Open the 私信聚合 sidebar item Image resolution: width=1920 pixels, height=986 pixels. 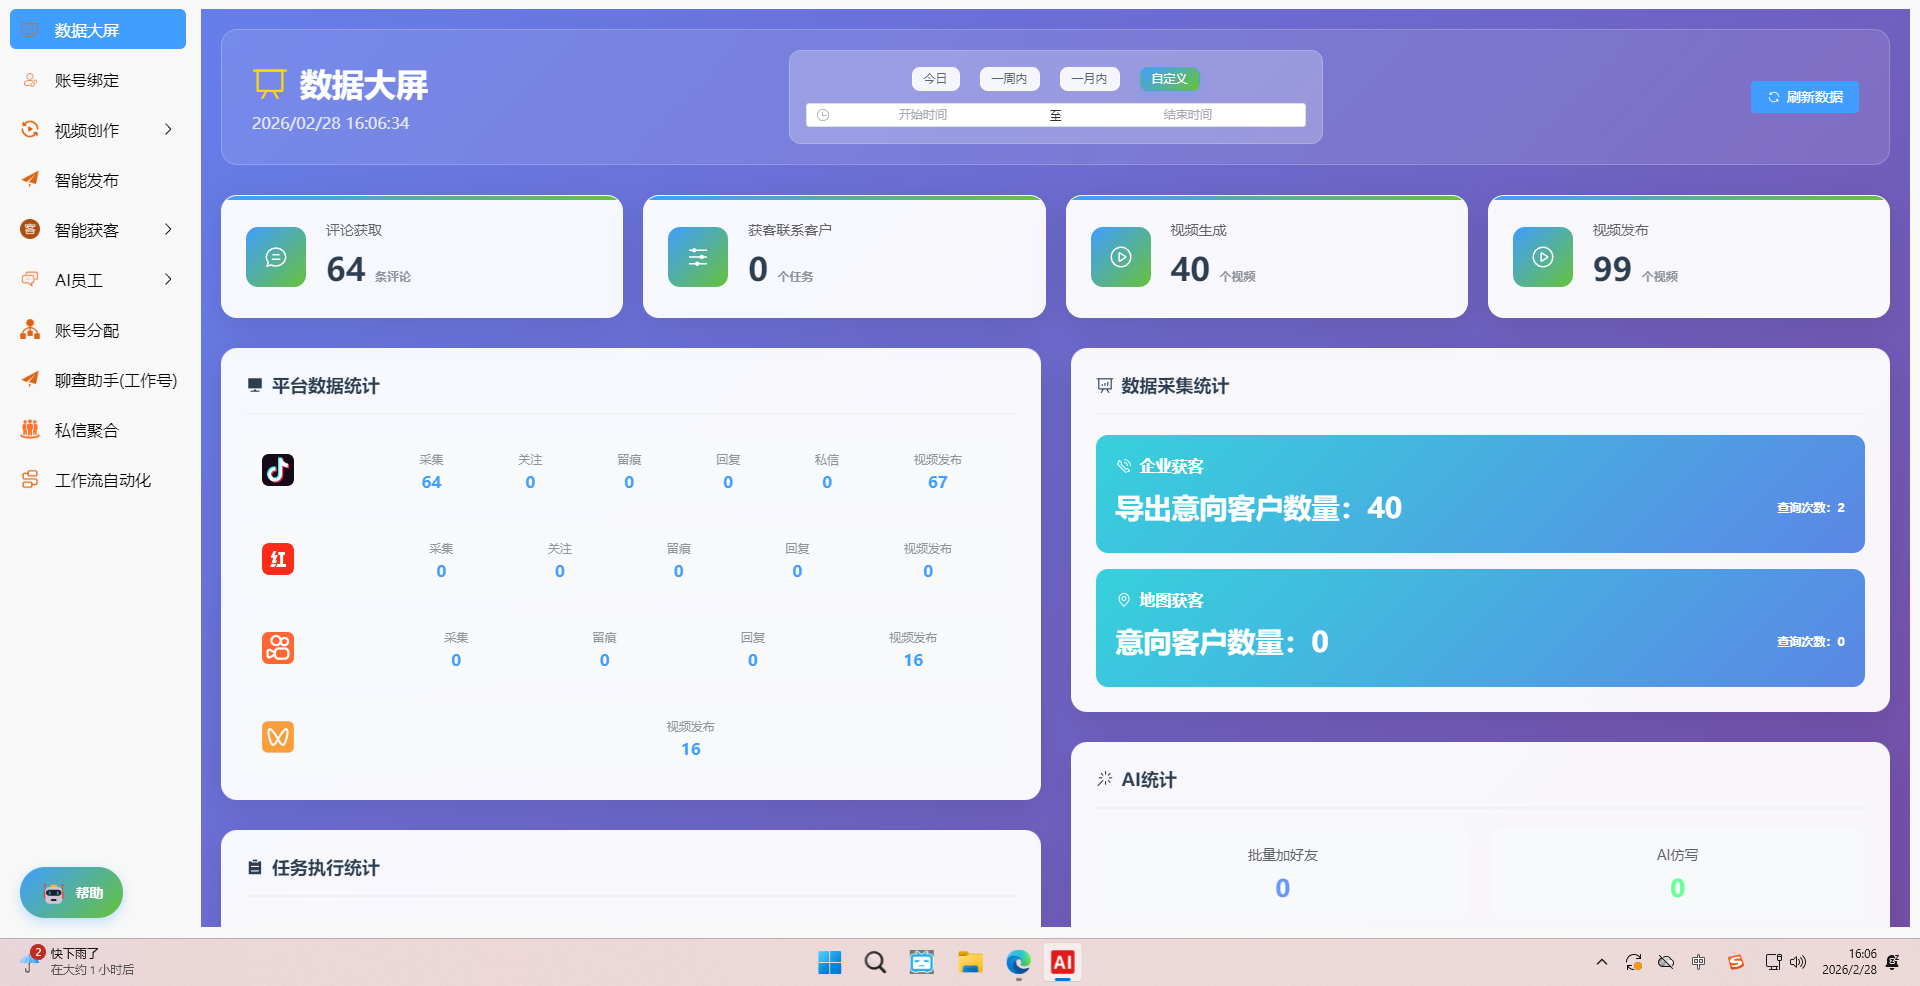click(98, 430)
